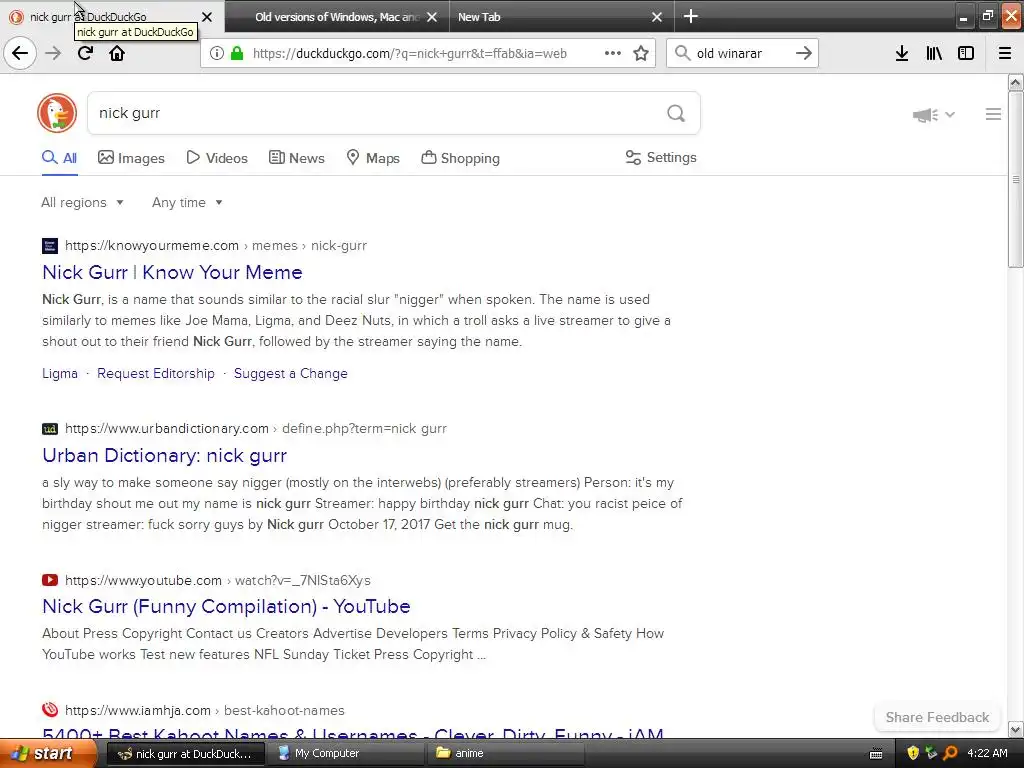
Task: Expand the All regions dropdown
Action: (x=82, y=202)
